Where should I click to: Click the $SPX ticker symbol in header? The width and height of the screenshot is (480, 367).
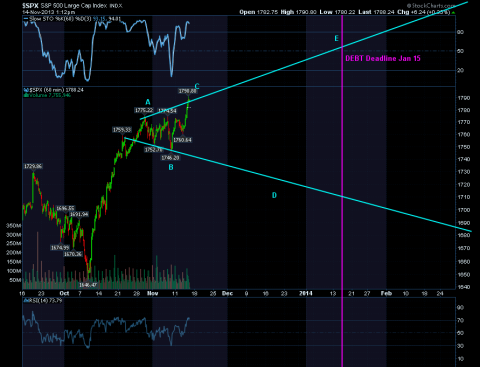[30, 6]
